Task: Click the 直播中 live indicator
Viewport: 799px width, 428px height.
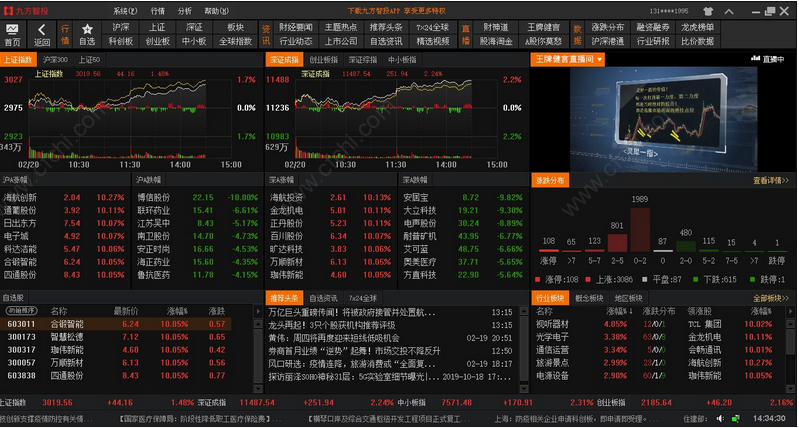Action: click(768, 59)
